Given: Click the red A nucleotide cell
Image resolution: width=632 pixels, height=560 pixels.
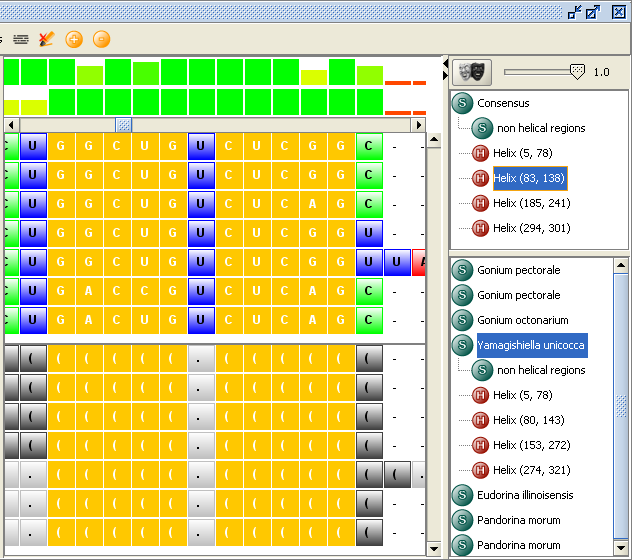Looking at the screenshot, I should coord(420,263).
